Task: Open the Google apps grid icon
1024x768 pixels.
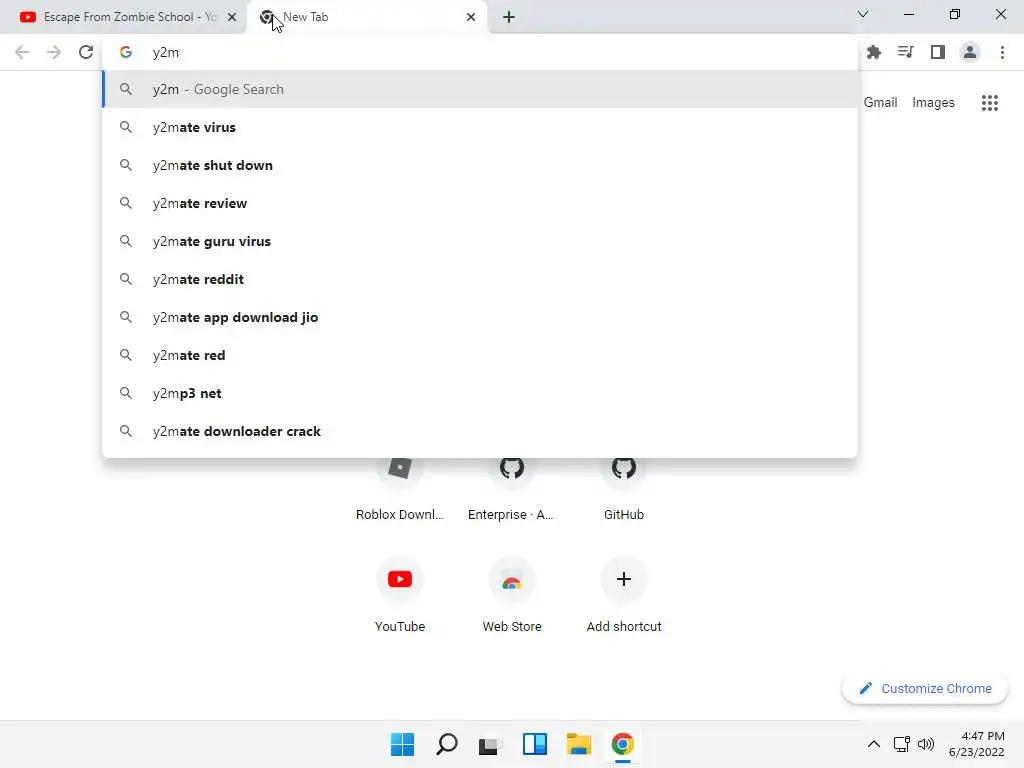Action: [x=989, y=103]
